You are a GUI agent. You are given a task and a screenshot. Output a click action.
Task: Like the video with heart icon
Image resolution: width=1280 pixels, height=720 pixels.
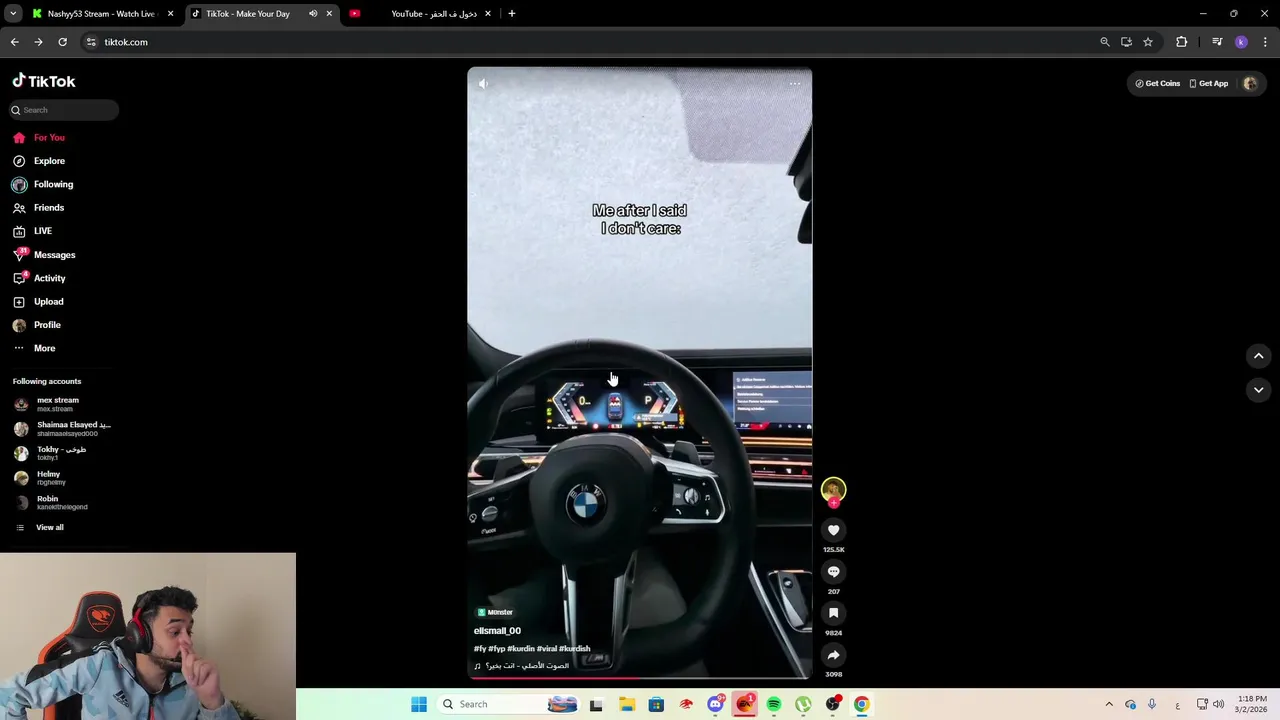pyautogui.click(x=834, y=530)
